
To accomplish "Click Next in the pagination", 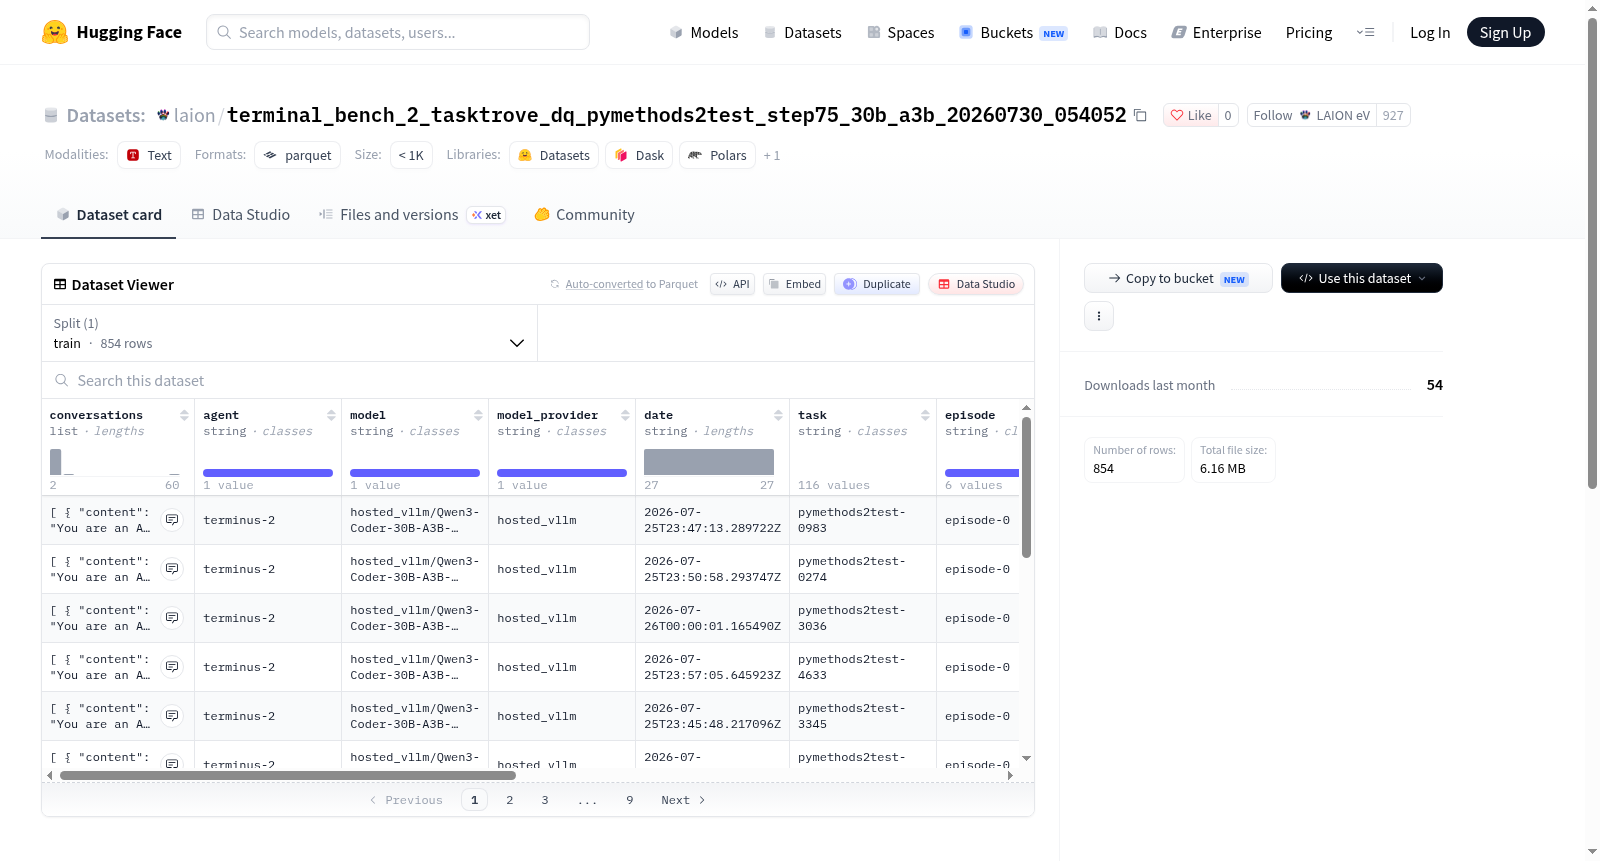I will 683,800.
